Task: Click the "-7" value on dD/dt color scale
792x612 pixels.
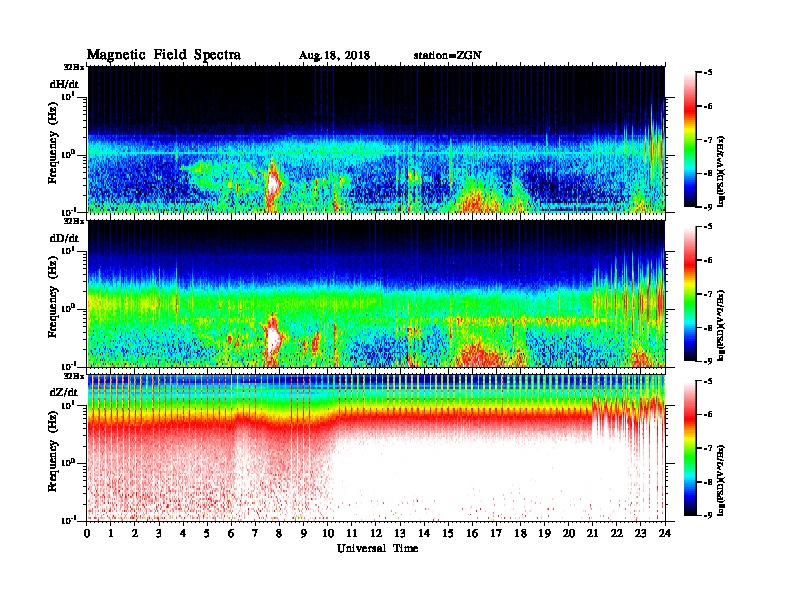Action: [x=708, y=293]
